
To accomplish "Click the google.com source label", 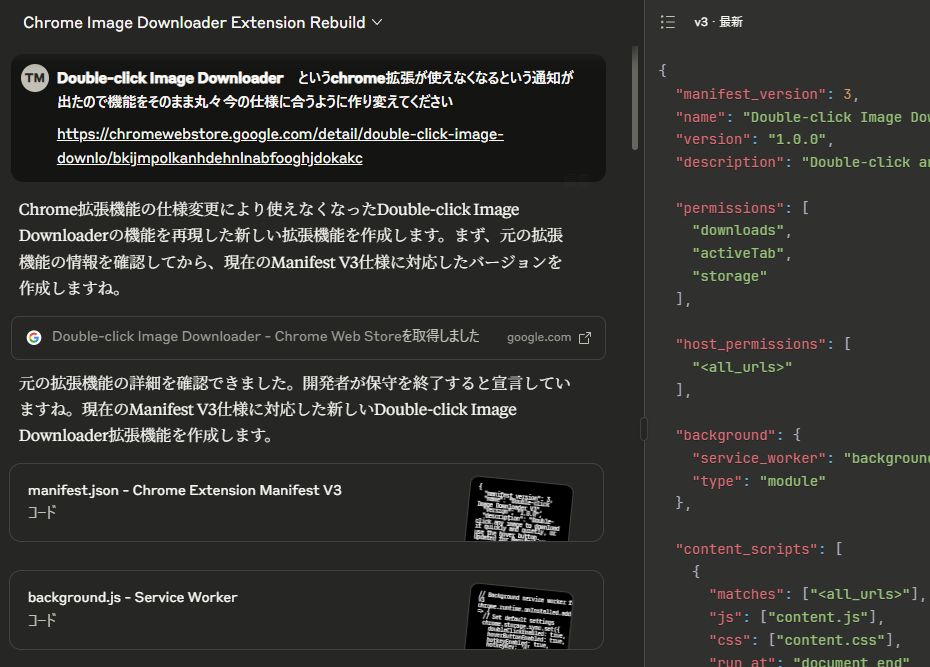I will point(539,337).
